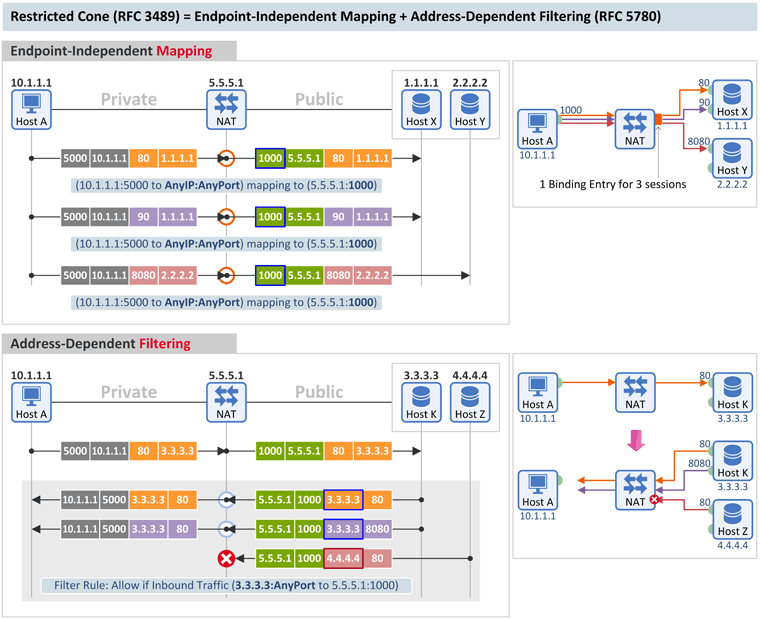Click pink 8080 port box left of NAT line

(143, 275)
